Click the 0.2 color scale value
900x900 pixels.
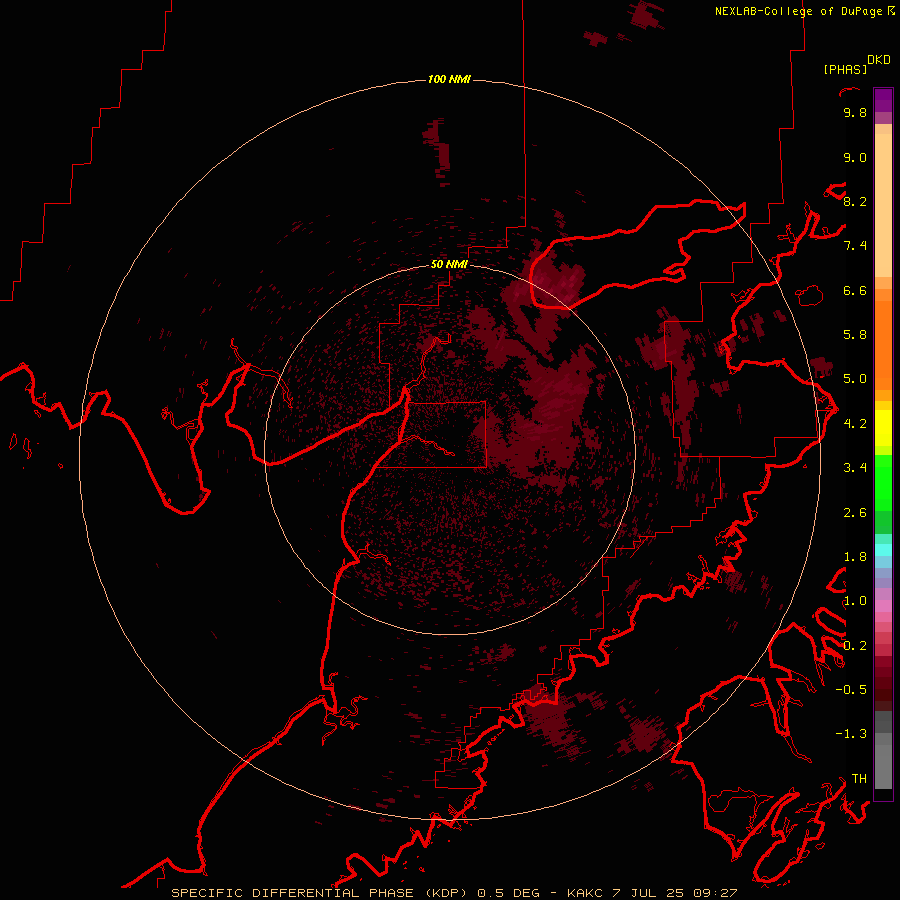click(x=855, y=646)
